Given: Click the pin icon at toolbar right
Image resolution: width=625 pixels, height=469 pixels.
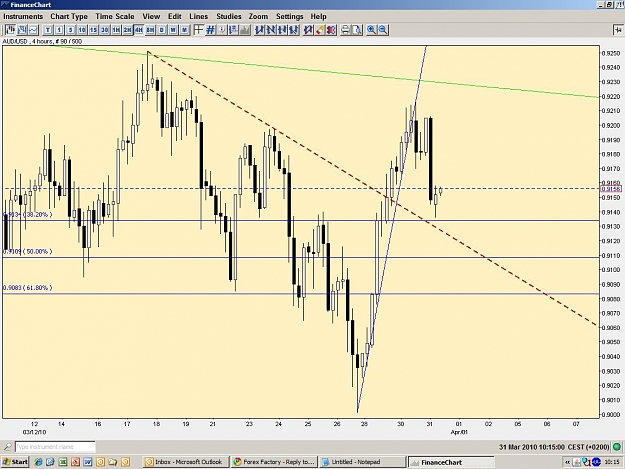Looking at the screenshot, I should tap(617, 30).
